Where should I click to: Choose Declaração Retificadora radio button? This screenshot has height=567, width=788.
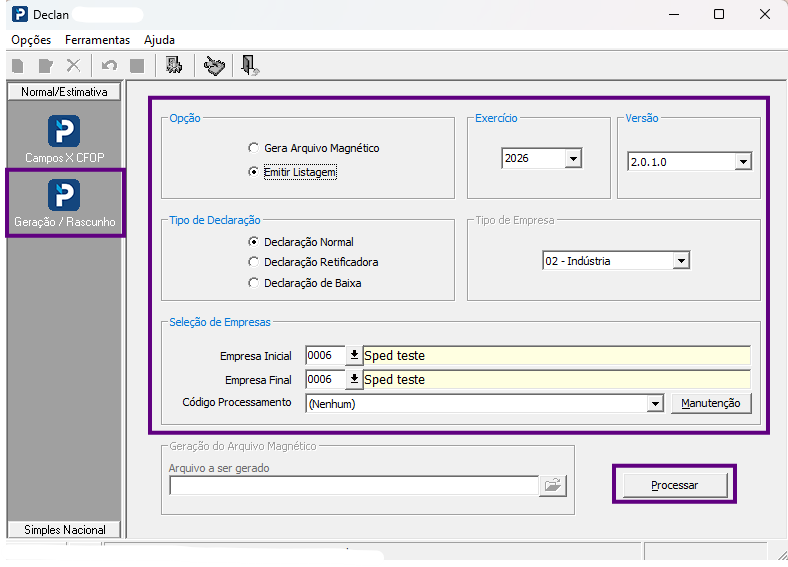tap(253, 262)
